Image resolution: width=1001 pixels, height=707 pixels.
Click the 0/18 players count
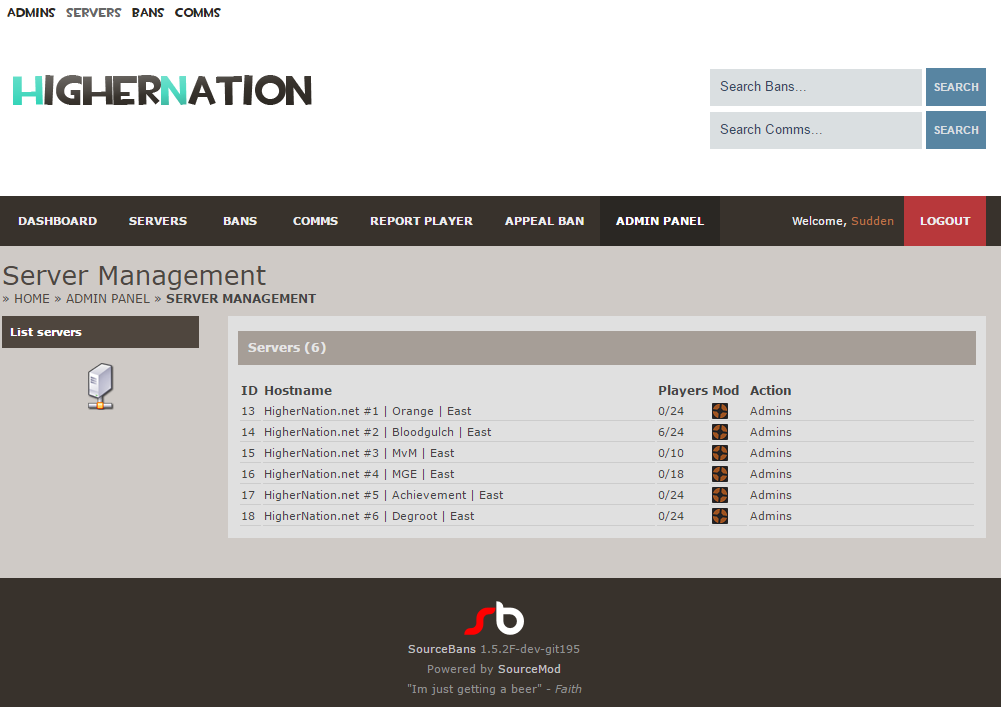tap(671, 475)
